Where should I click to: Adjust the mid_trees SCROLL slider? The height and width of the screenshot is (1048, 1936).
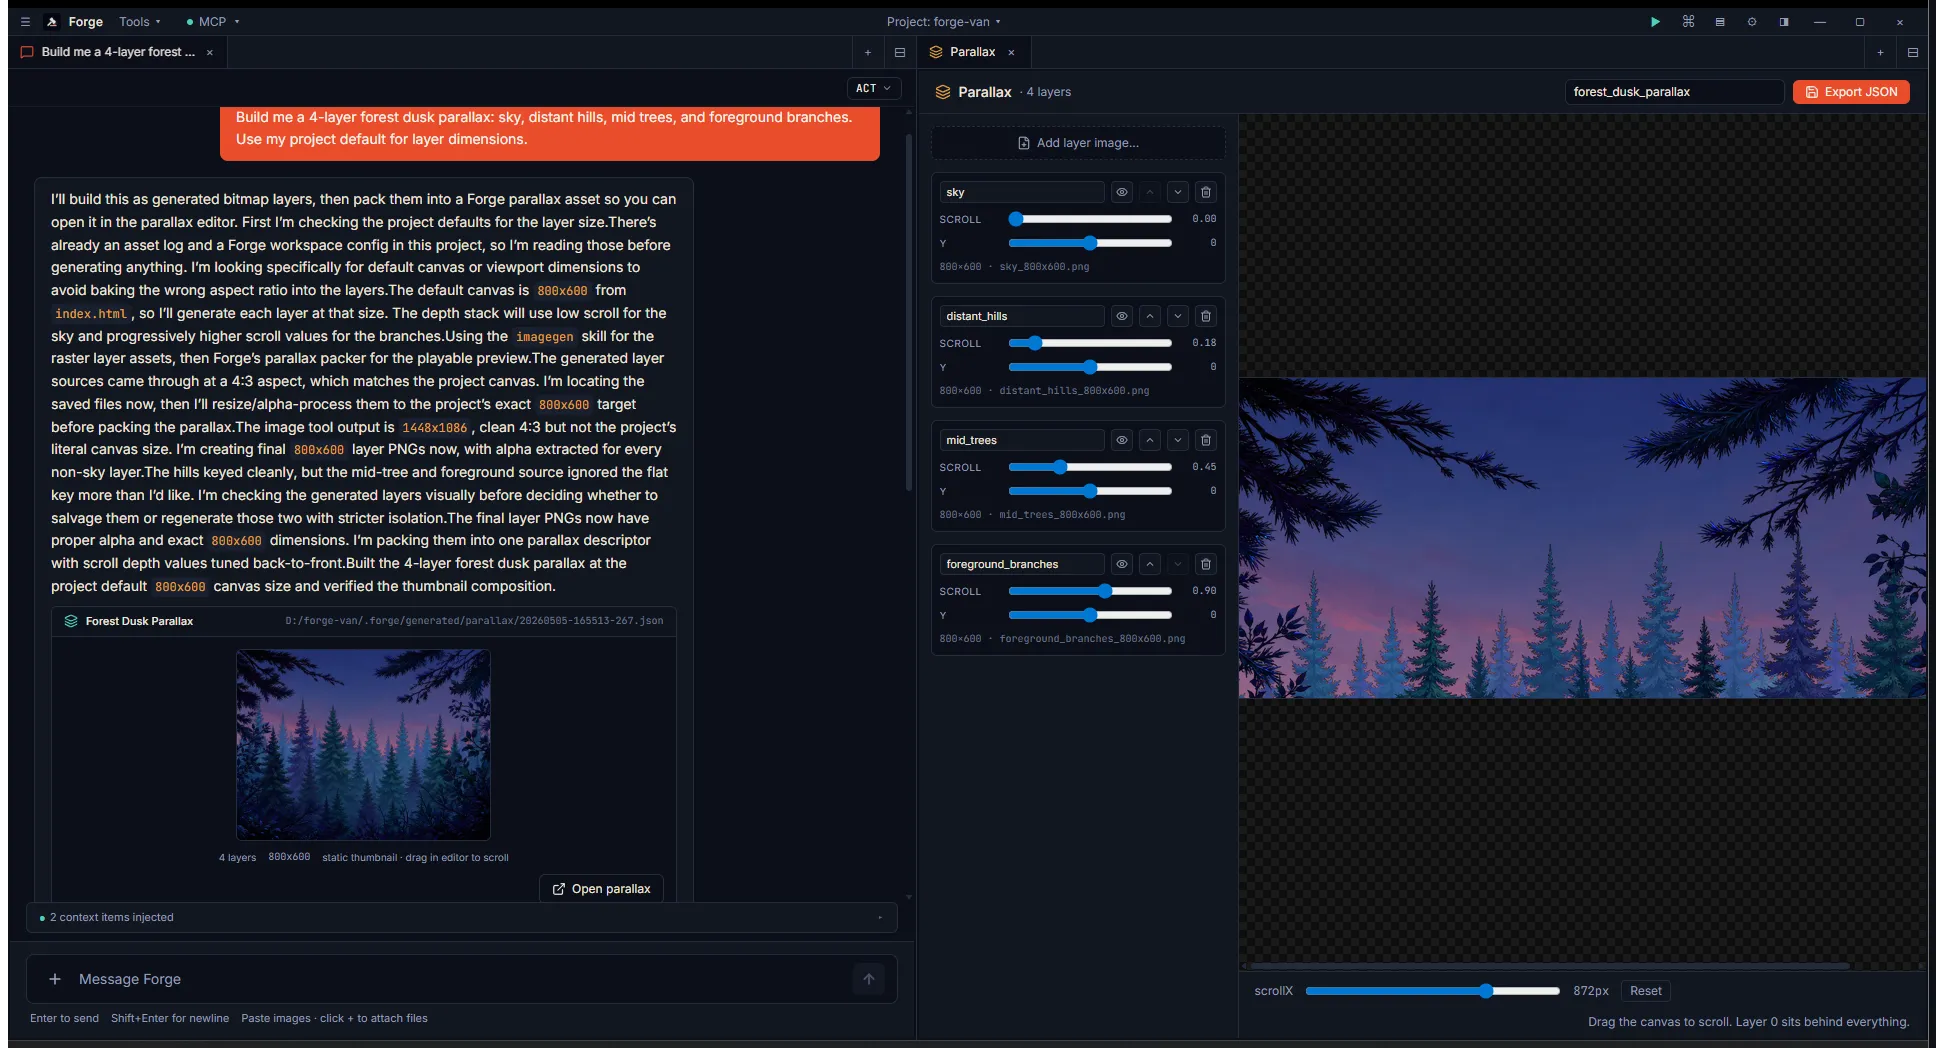[x=1090, y=467]
